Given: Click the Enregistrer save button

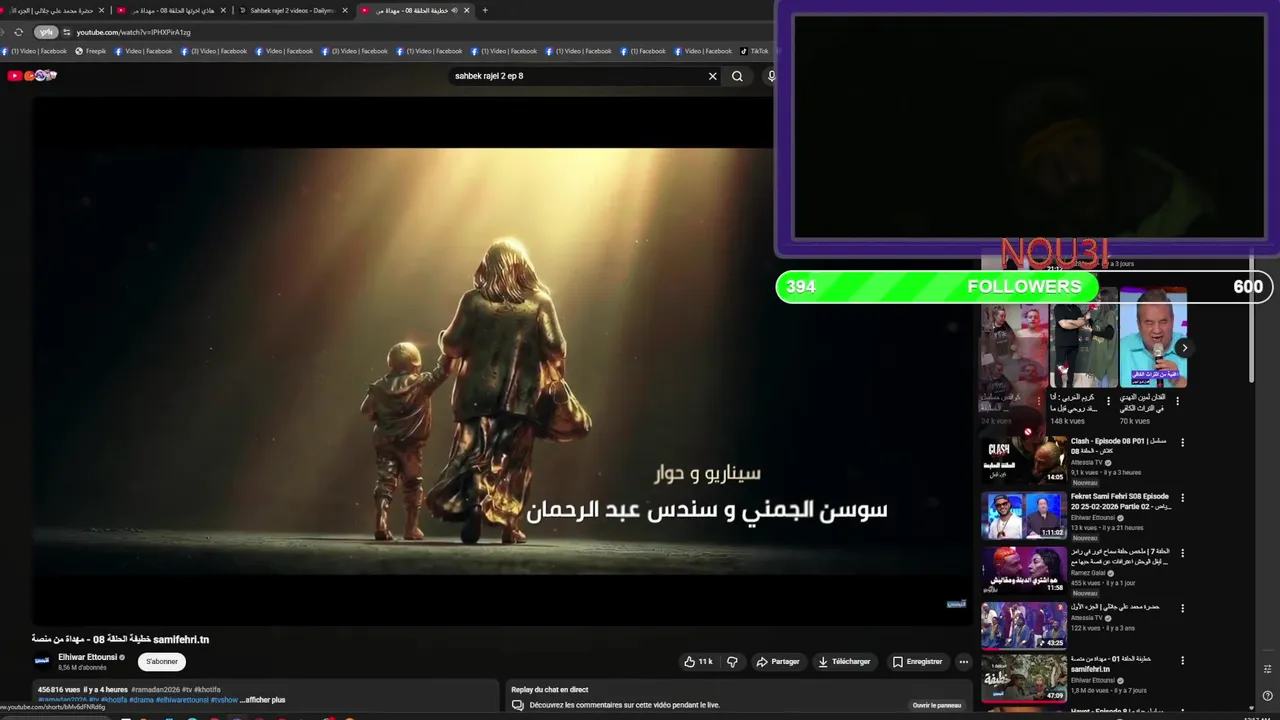Looking at the screenshot, I should click(917, 662).
